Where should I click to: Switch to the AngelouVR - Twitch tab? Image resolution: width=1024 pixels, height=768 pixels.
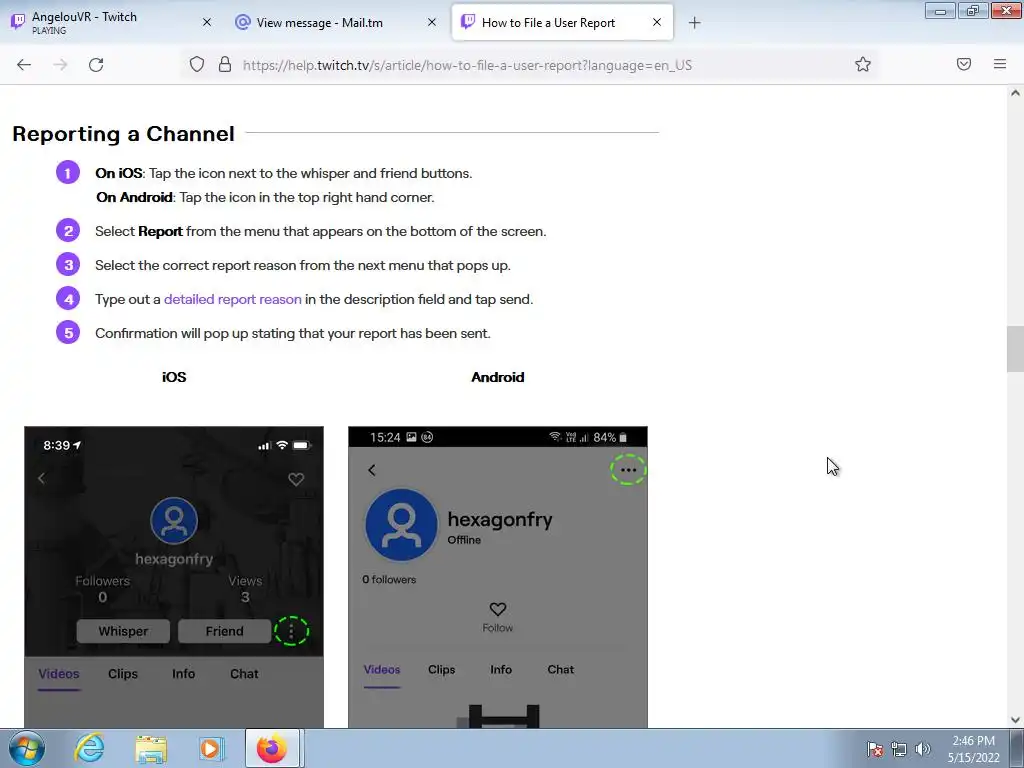pyautogui.click(x=111, y=22)
